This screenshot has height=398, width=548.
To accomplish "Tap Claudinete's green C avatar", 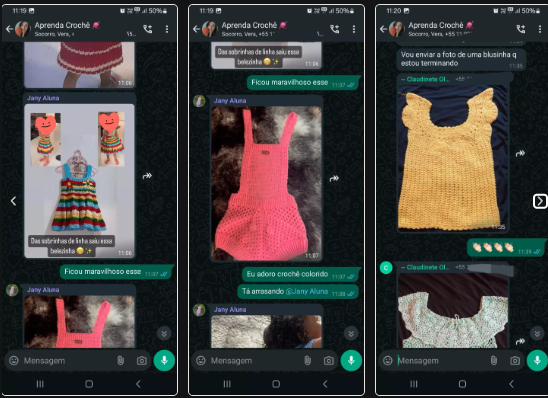I will coord(386,268).
